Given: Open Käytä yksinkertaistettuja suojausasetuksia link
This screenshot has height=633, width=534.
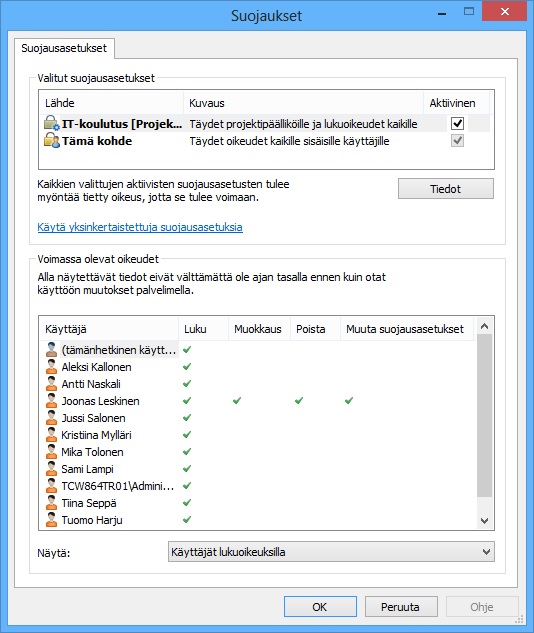Looking at the screenshot, I should point(140,227).
